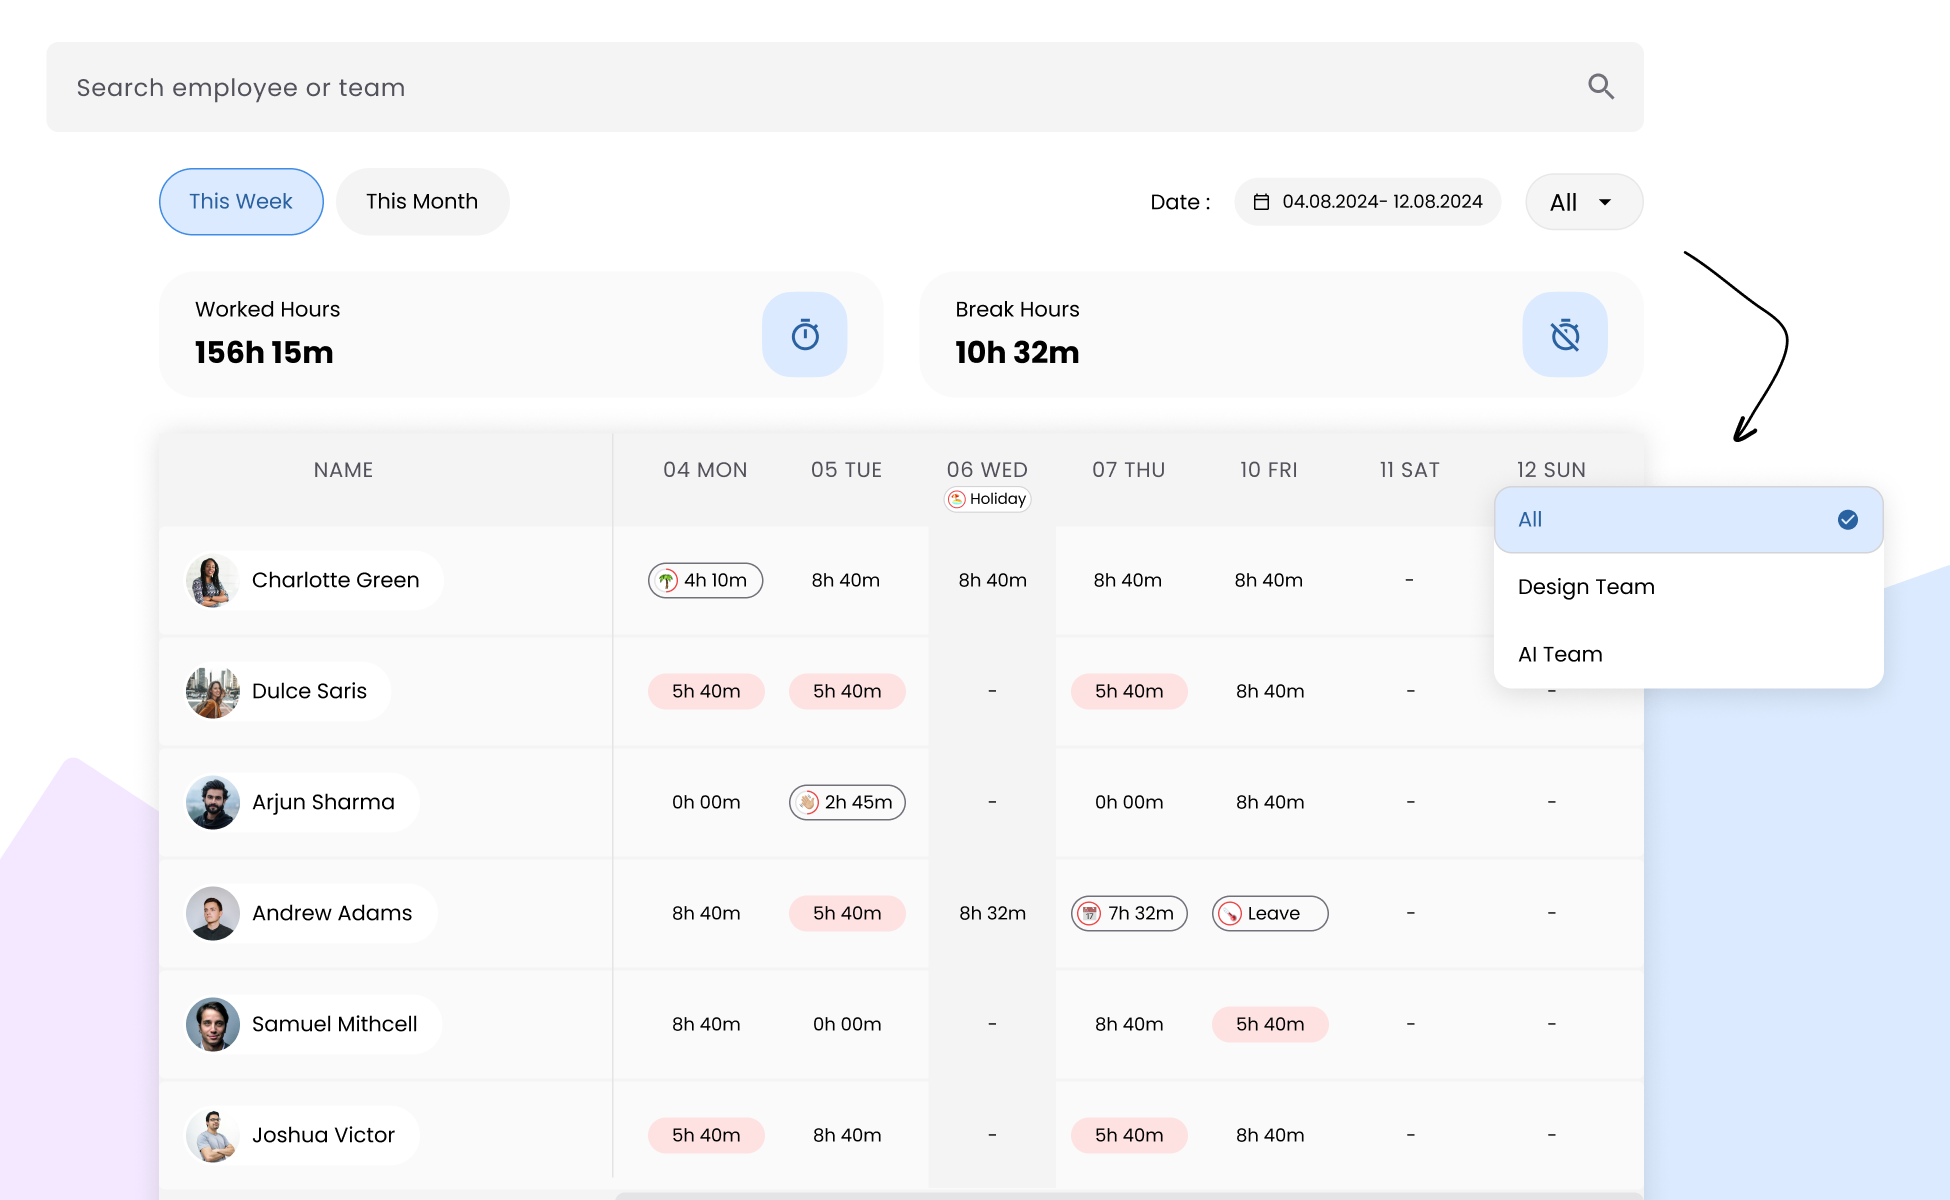
Task: Select Design Team from the team list
Action: coord(1586,587)
